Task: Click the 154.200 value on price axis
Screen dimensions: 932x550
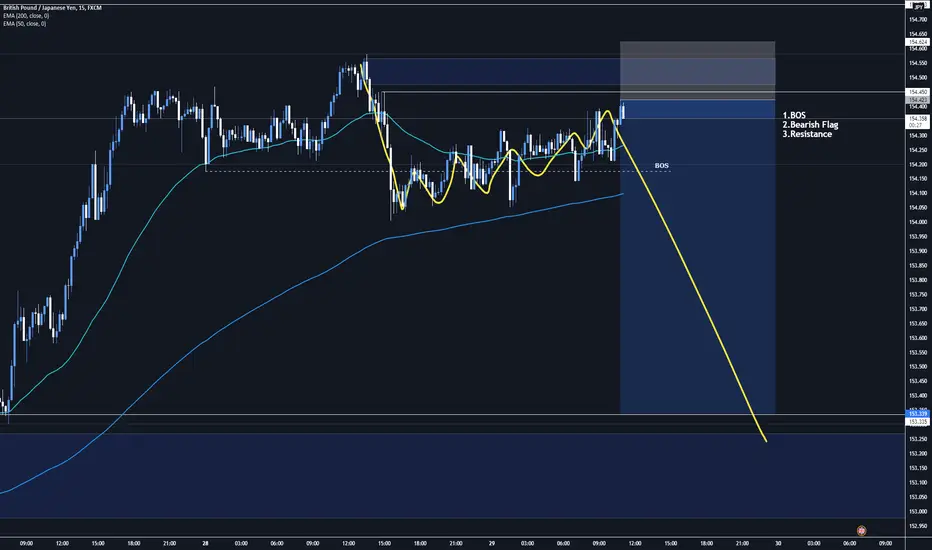Action: tap(918, 164)
